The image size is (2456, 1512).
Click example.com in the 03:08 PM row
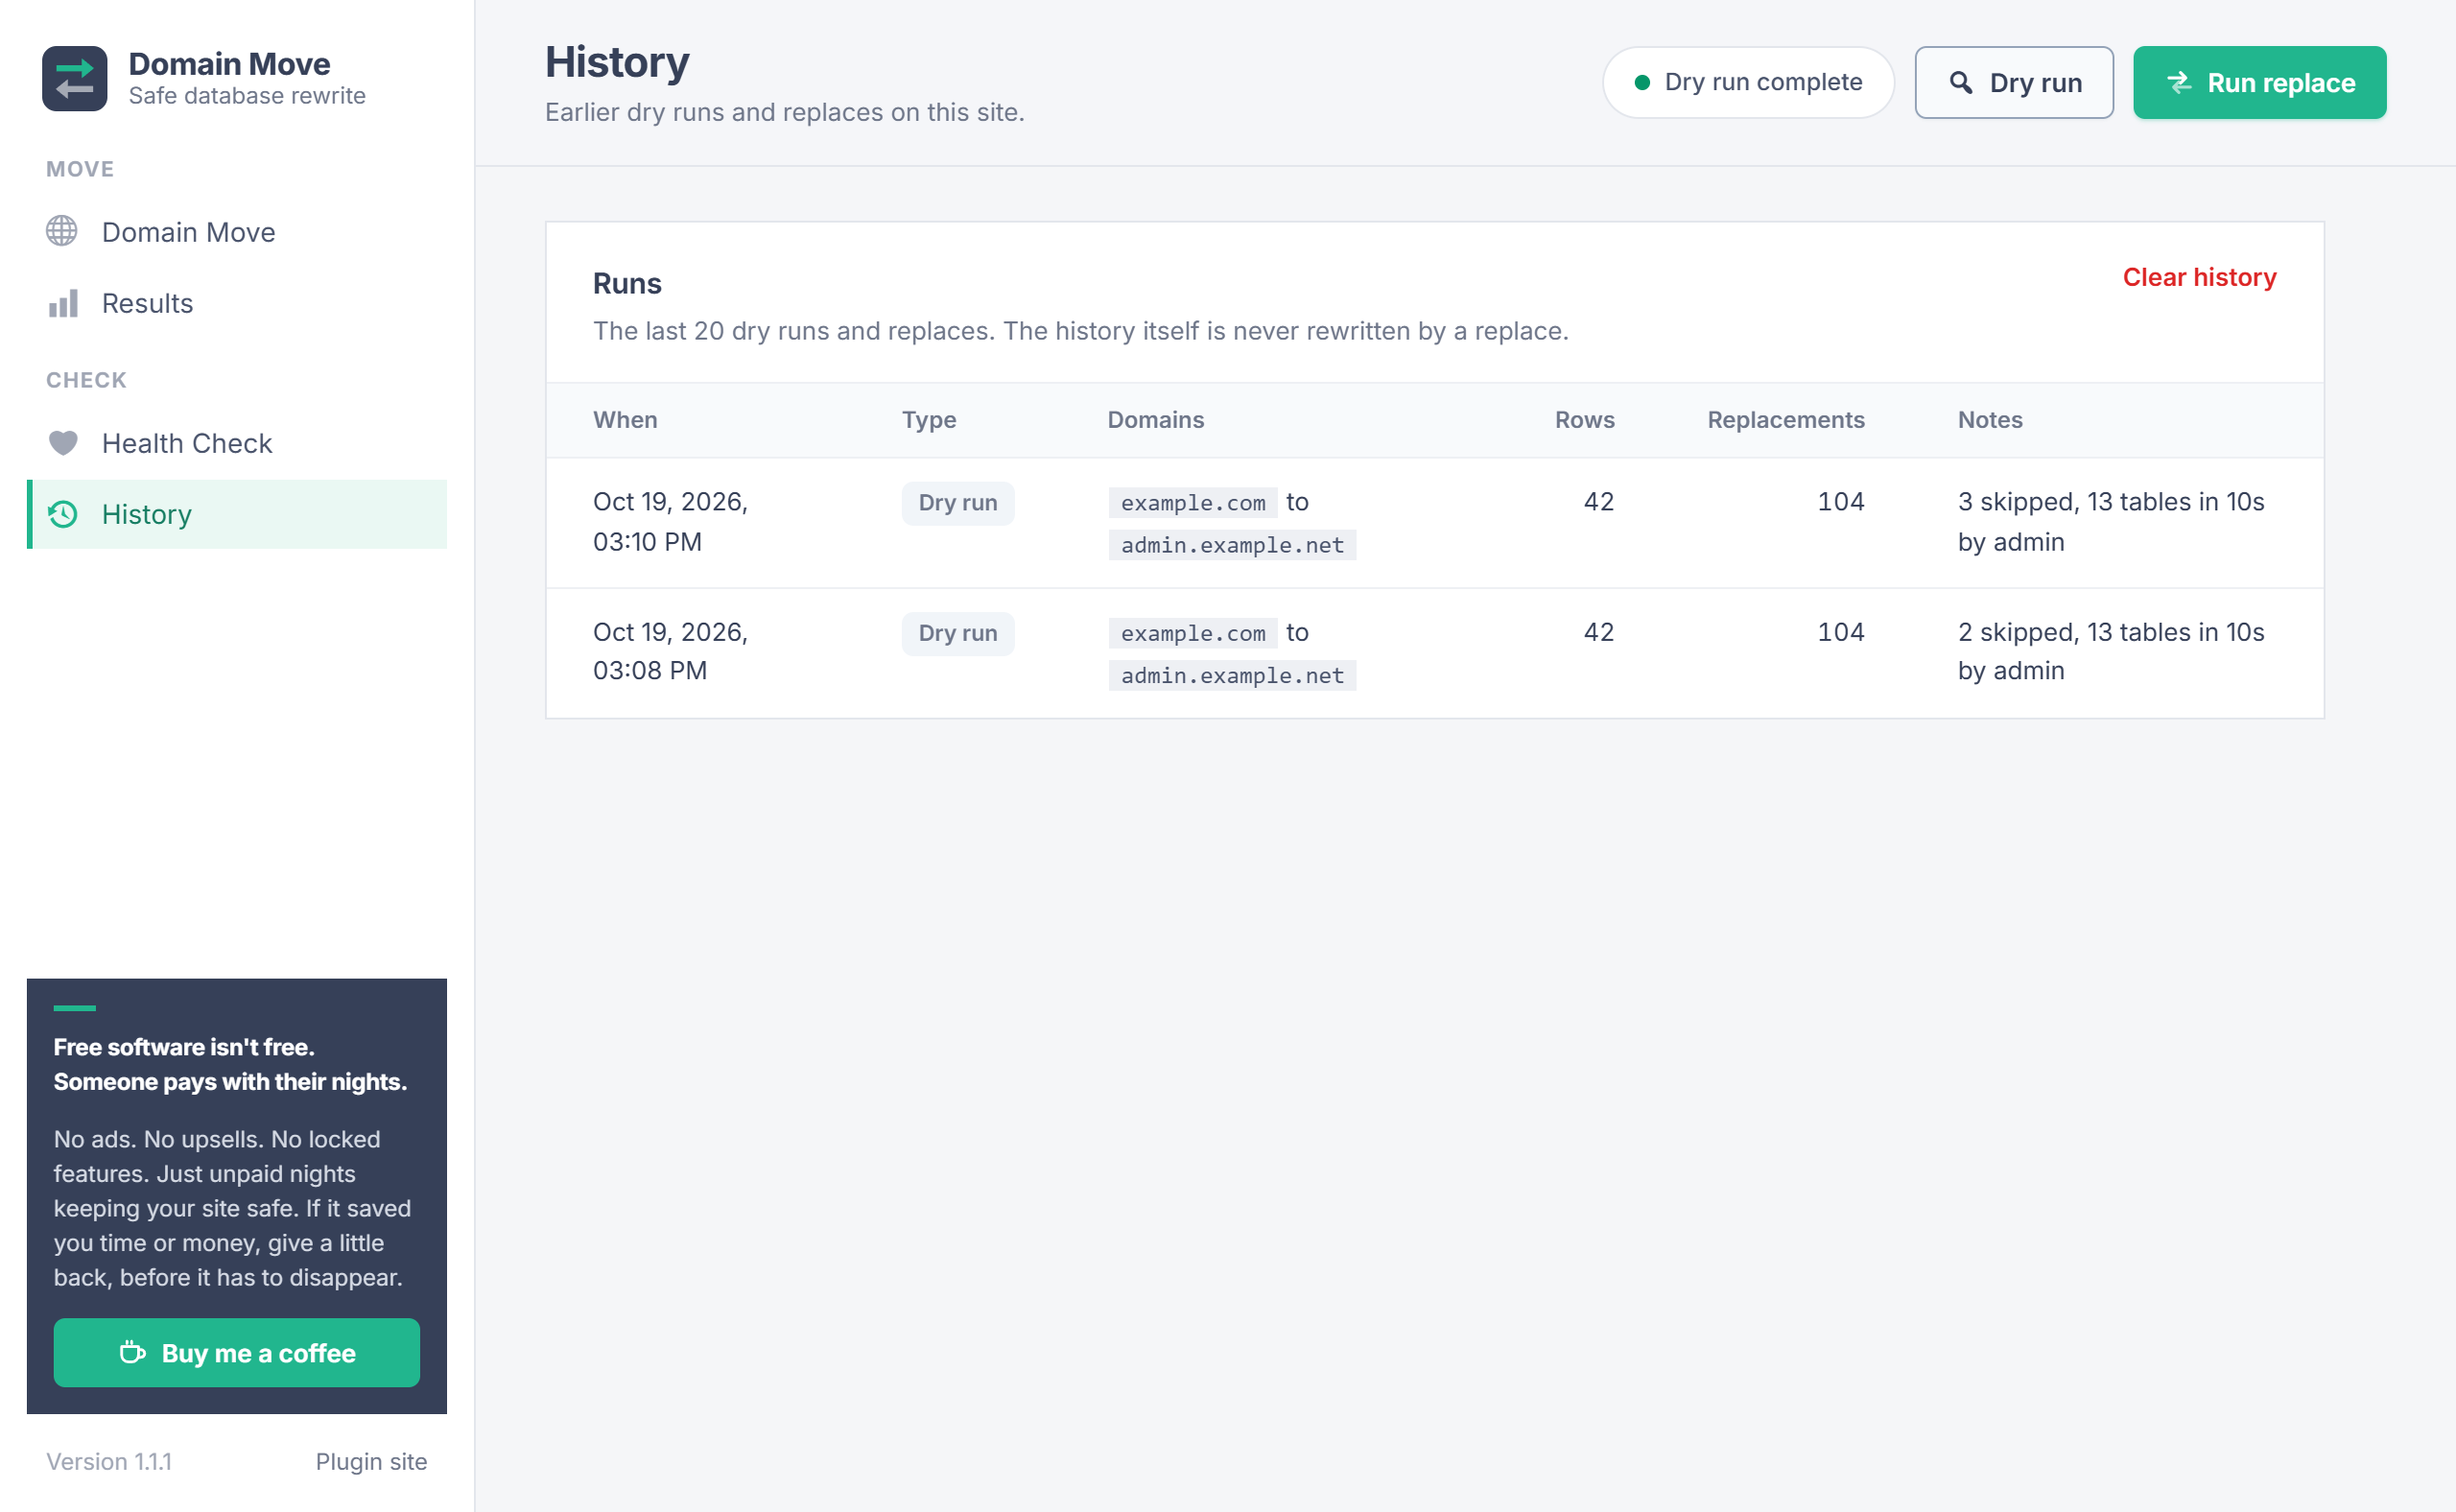(1192, 633)
